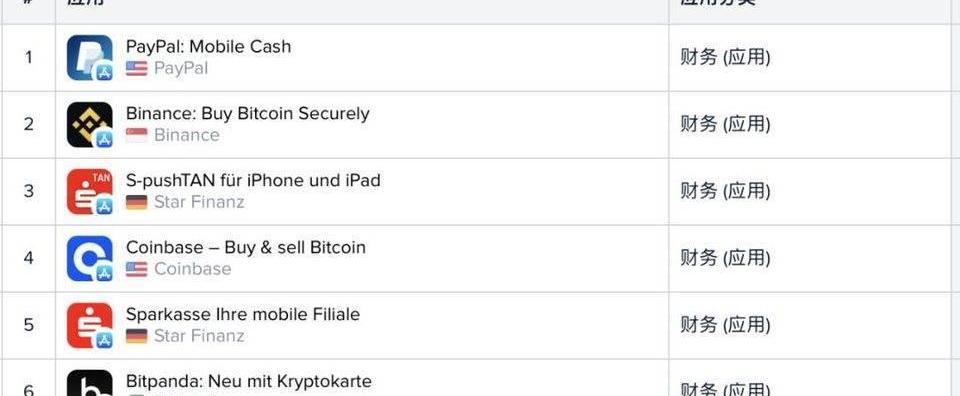960x396 pixels.
Task: Open the Sparkasse app icon
Action: [89, 325]
